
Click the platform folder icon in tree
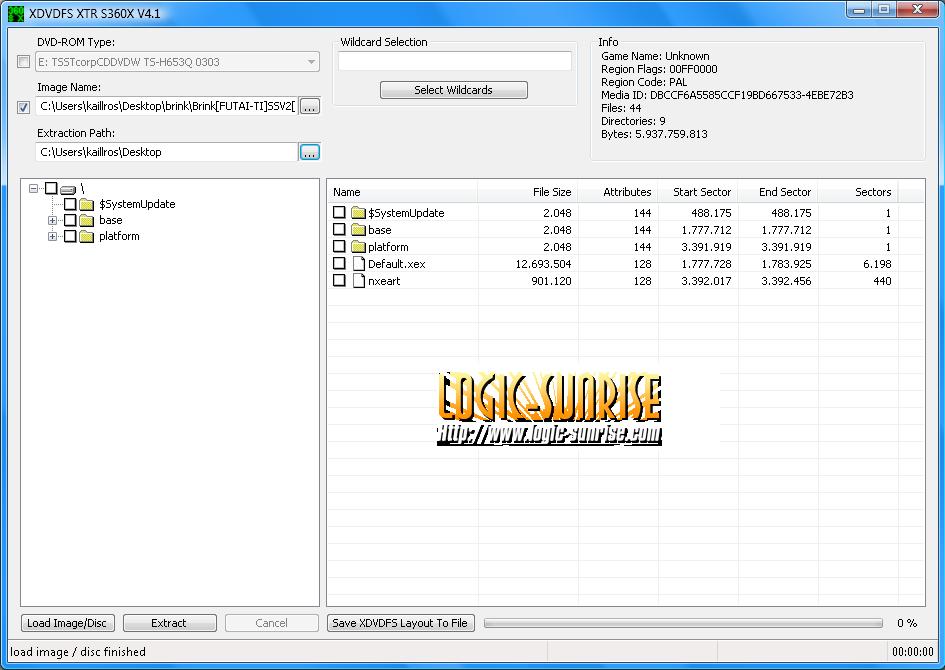click(87, 236)
